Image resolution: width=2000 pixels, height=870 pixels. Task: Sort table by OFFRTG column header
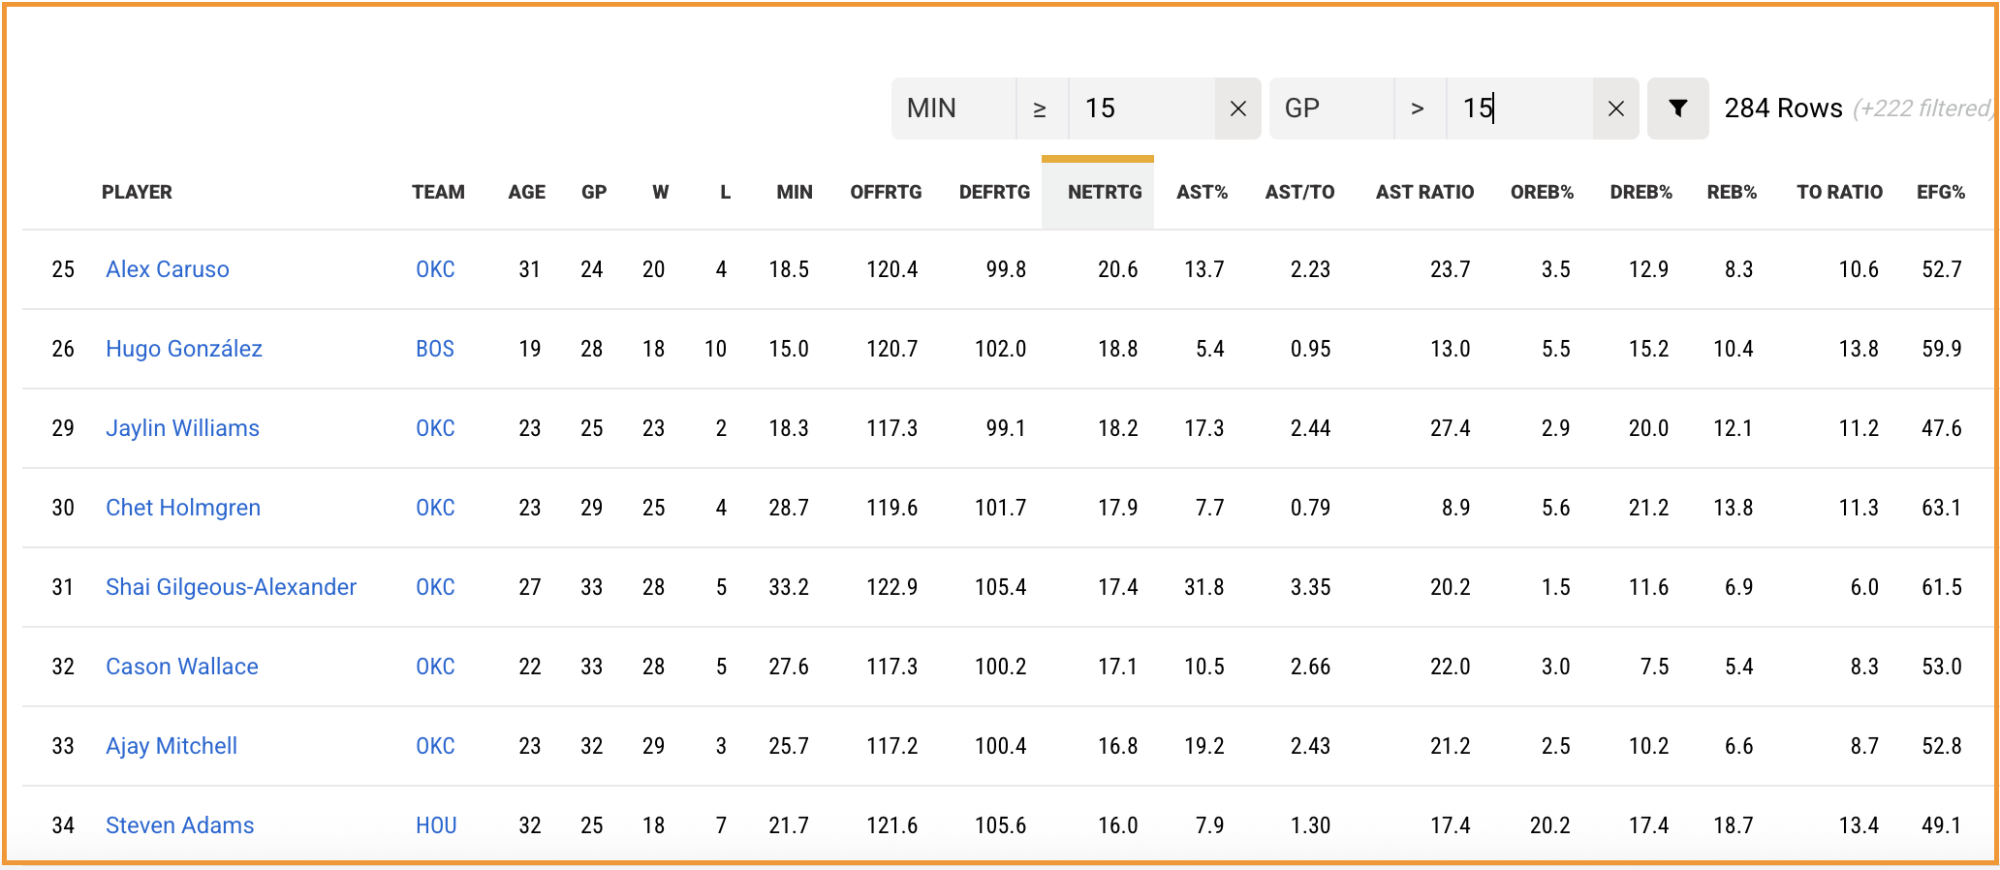[886, 192]
